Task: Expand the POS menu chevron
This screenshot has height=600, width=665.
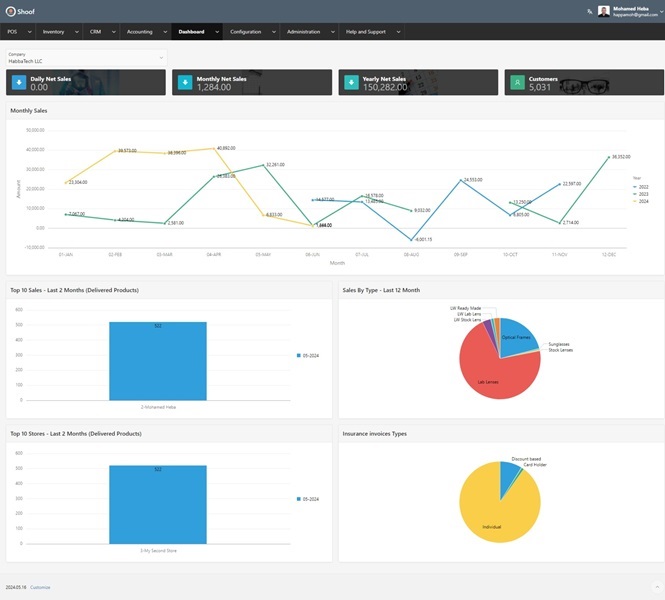Action: point(29,32)
